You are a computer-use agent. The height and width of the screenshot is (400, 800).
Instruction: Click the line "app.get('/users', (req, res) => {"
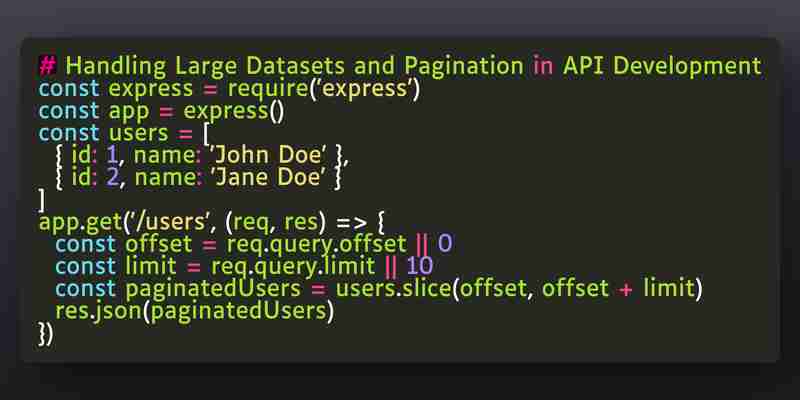[x=211, y=222]
